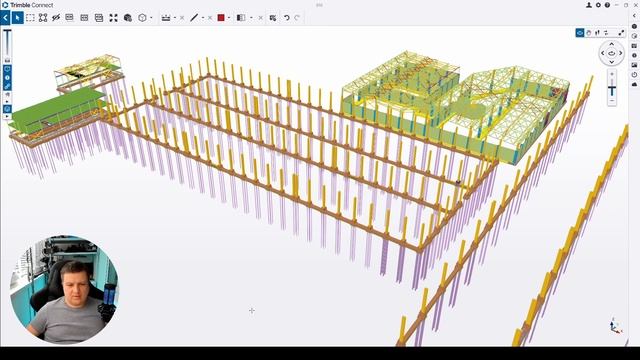This screenshot has height=360, width=640.
Task: Toggle the info icon in left panel
Action: [7, 78]
